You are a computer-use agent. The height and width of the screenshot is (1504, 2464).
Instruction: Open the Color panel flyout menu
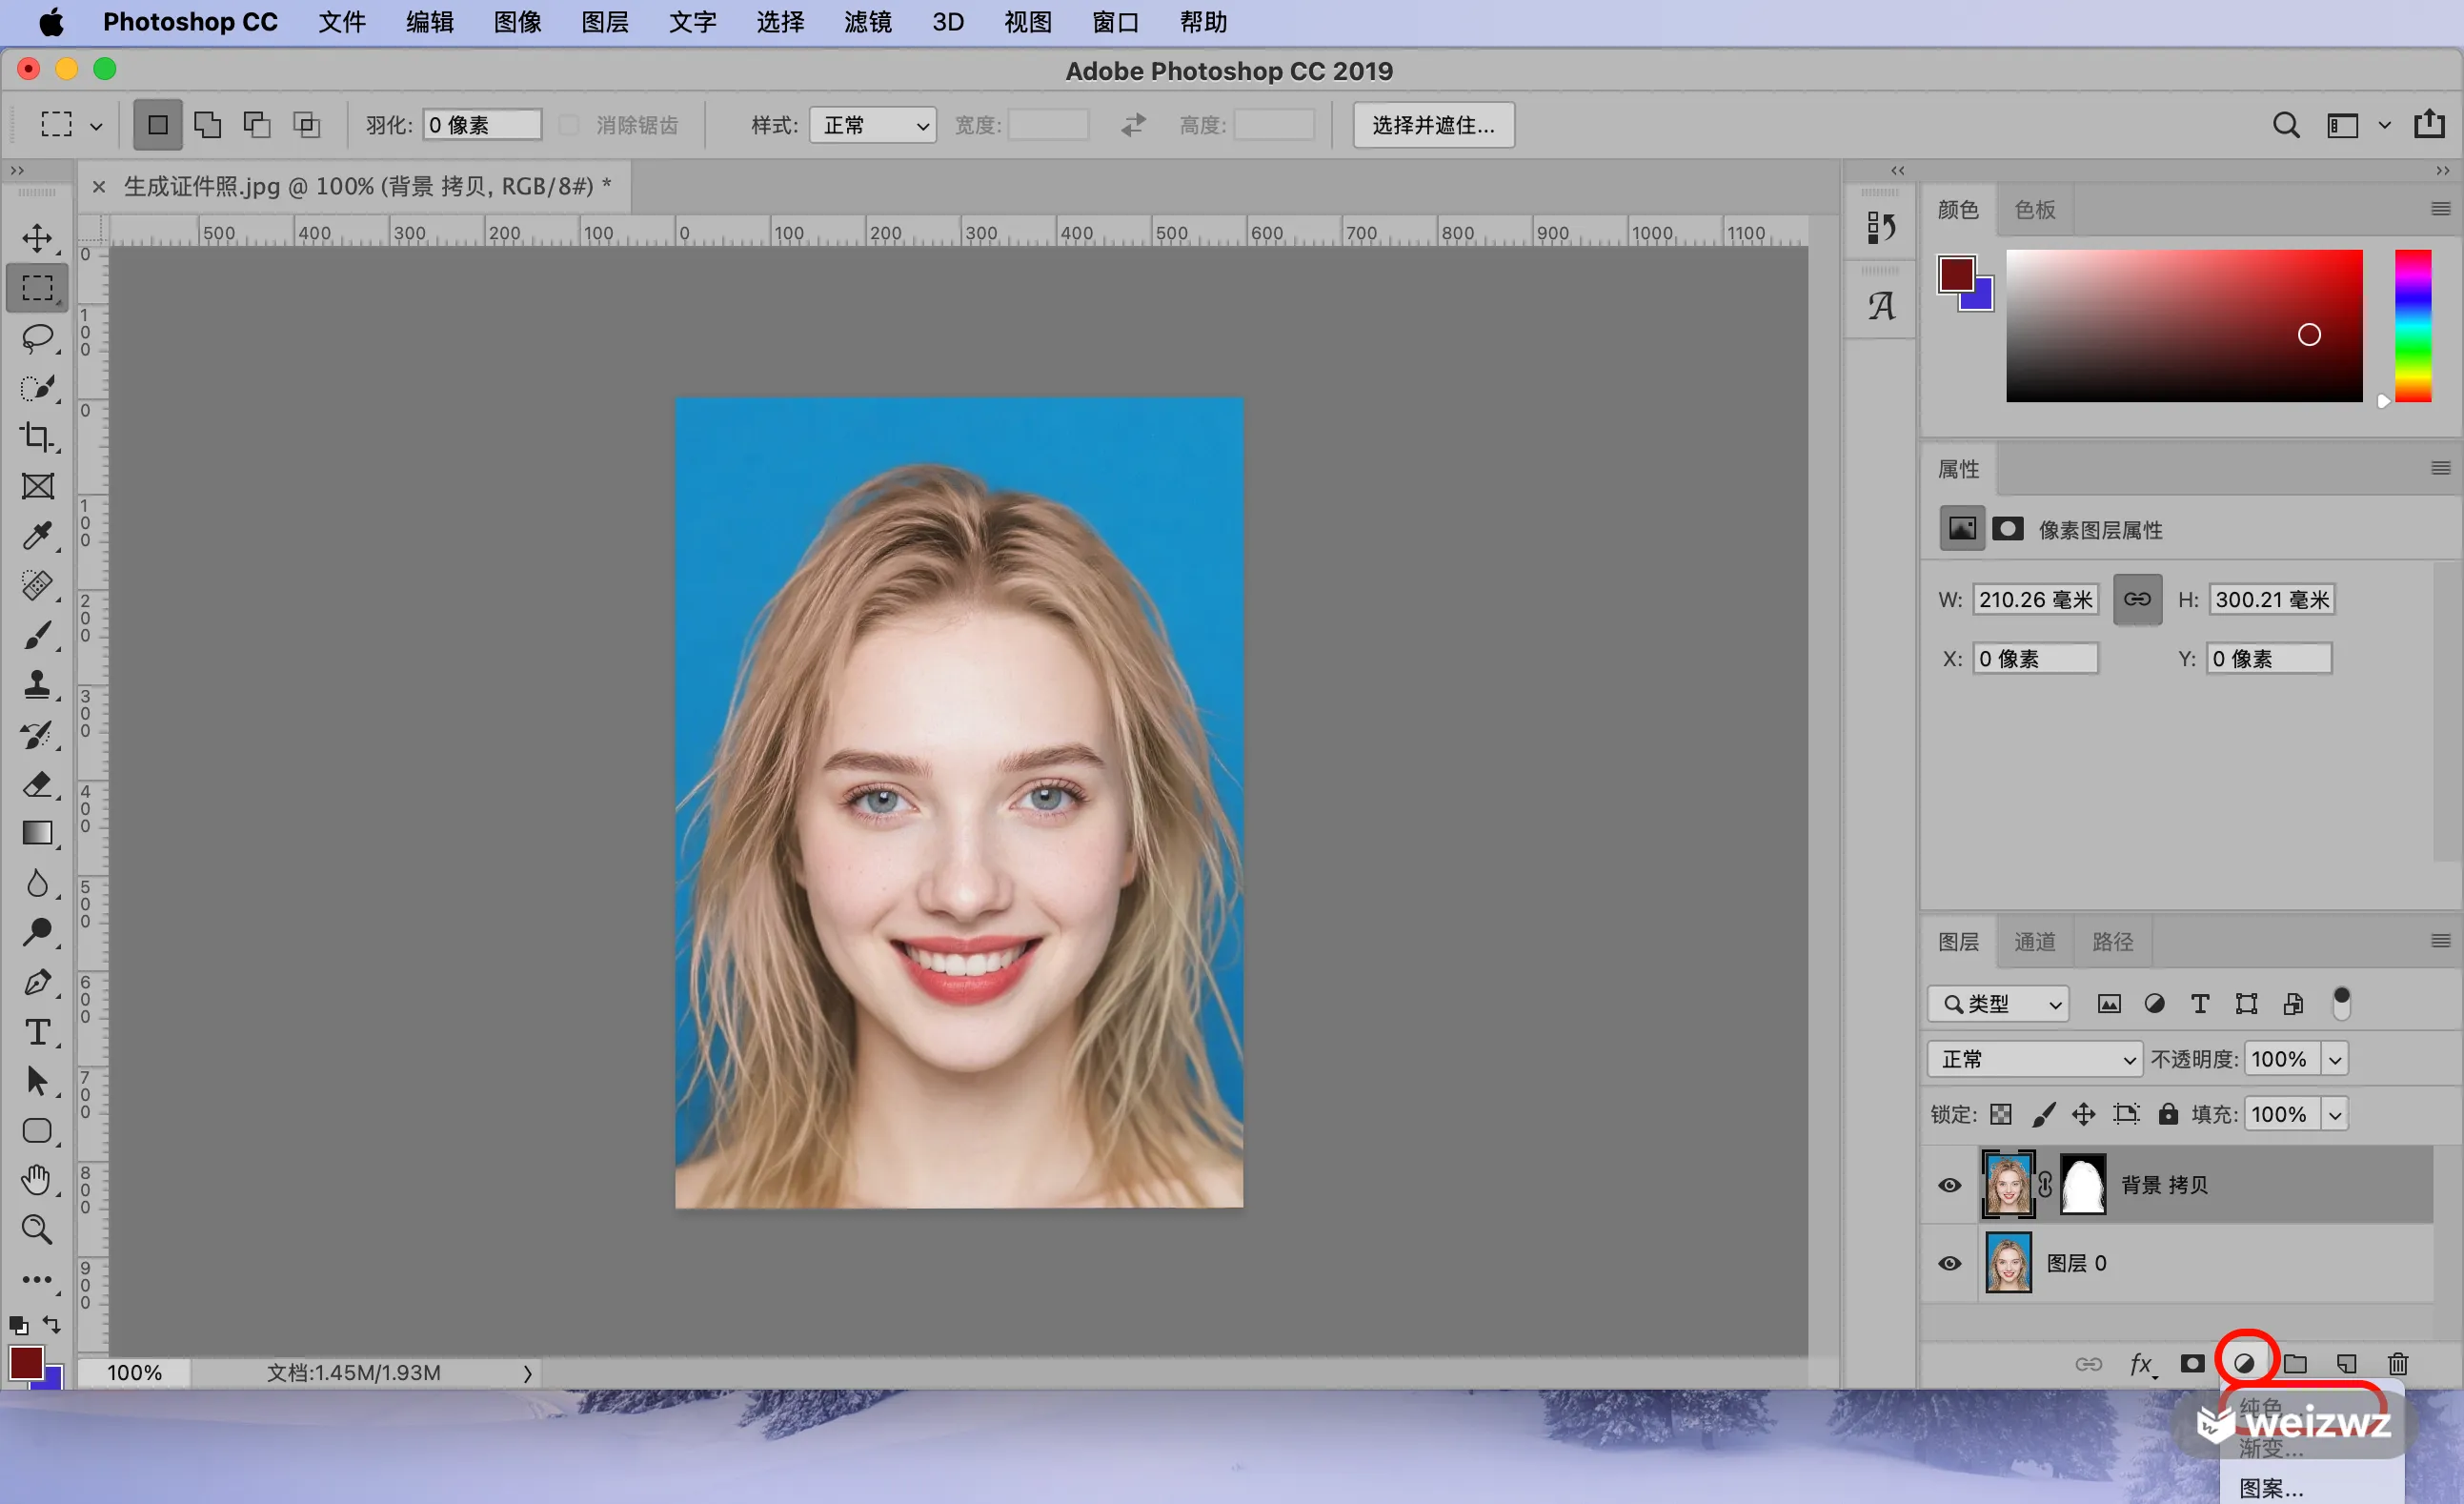pyautogui.click(x=2440, y=208)
